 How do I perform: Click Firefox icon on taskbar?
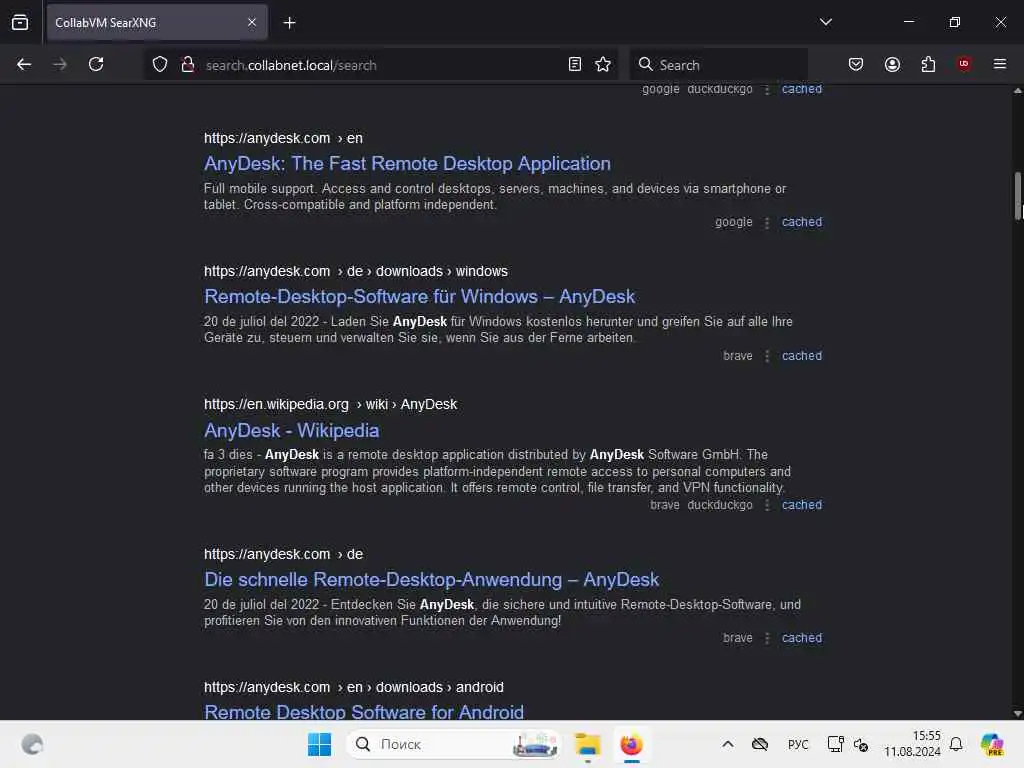tap(632, 744)
